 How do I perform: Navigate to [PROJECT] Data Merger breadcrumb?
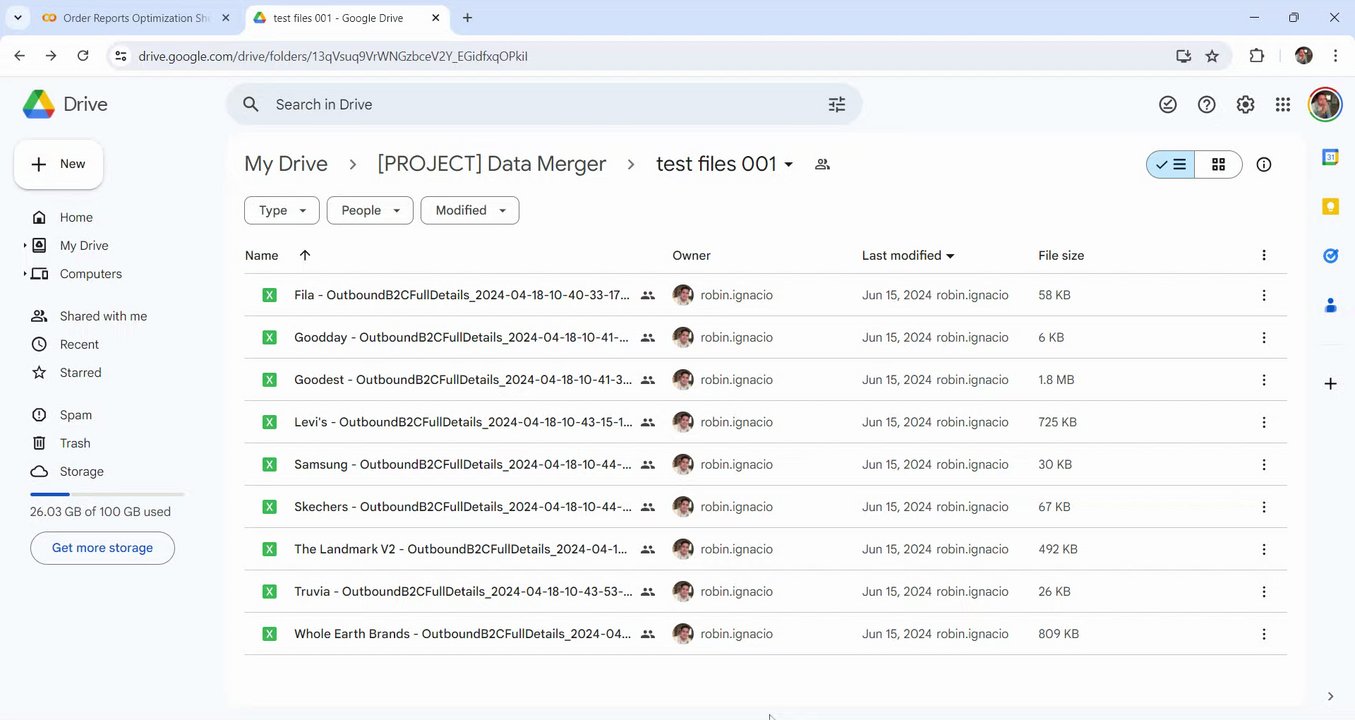pos(492,164)
